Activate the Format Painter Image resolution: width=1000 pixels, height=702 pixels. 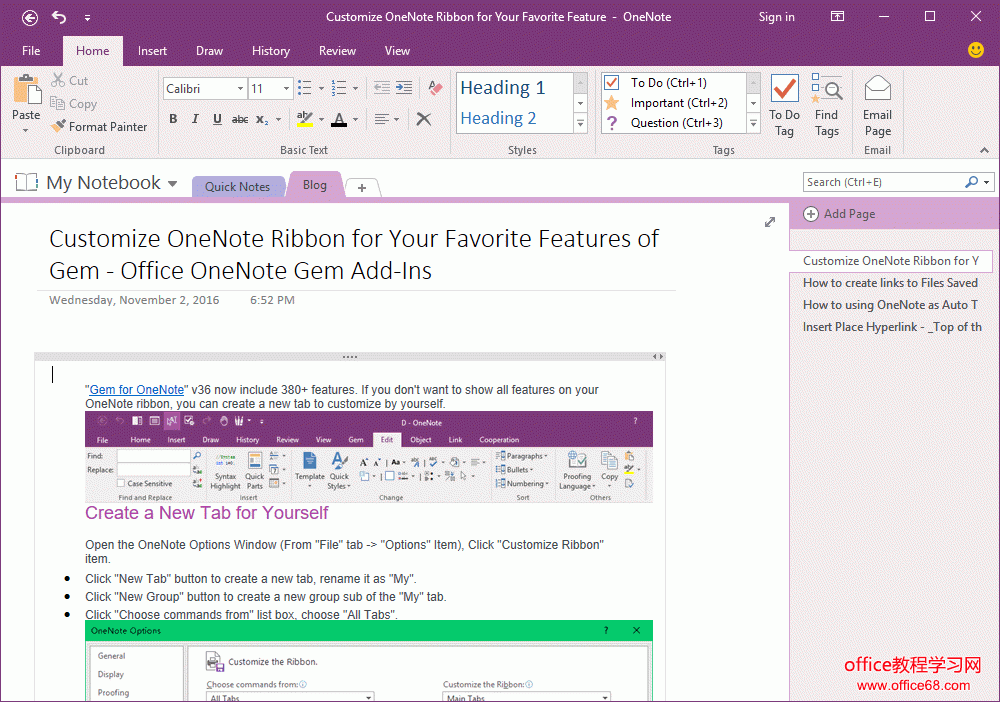99,126
